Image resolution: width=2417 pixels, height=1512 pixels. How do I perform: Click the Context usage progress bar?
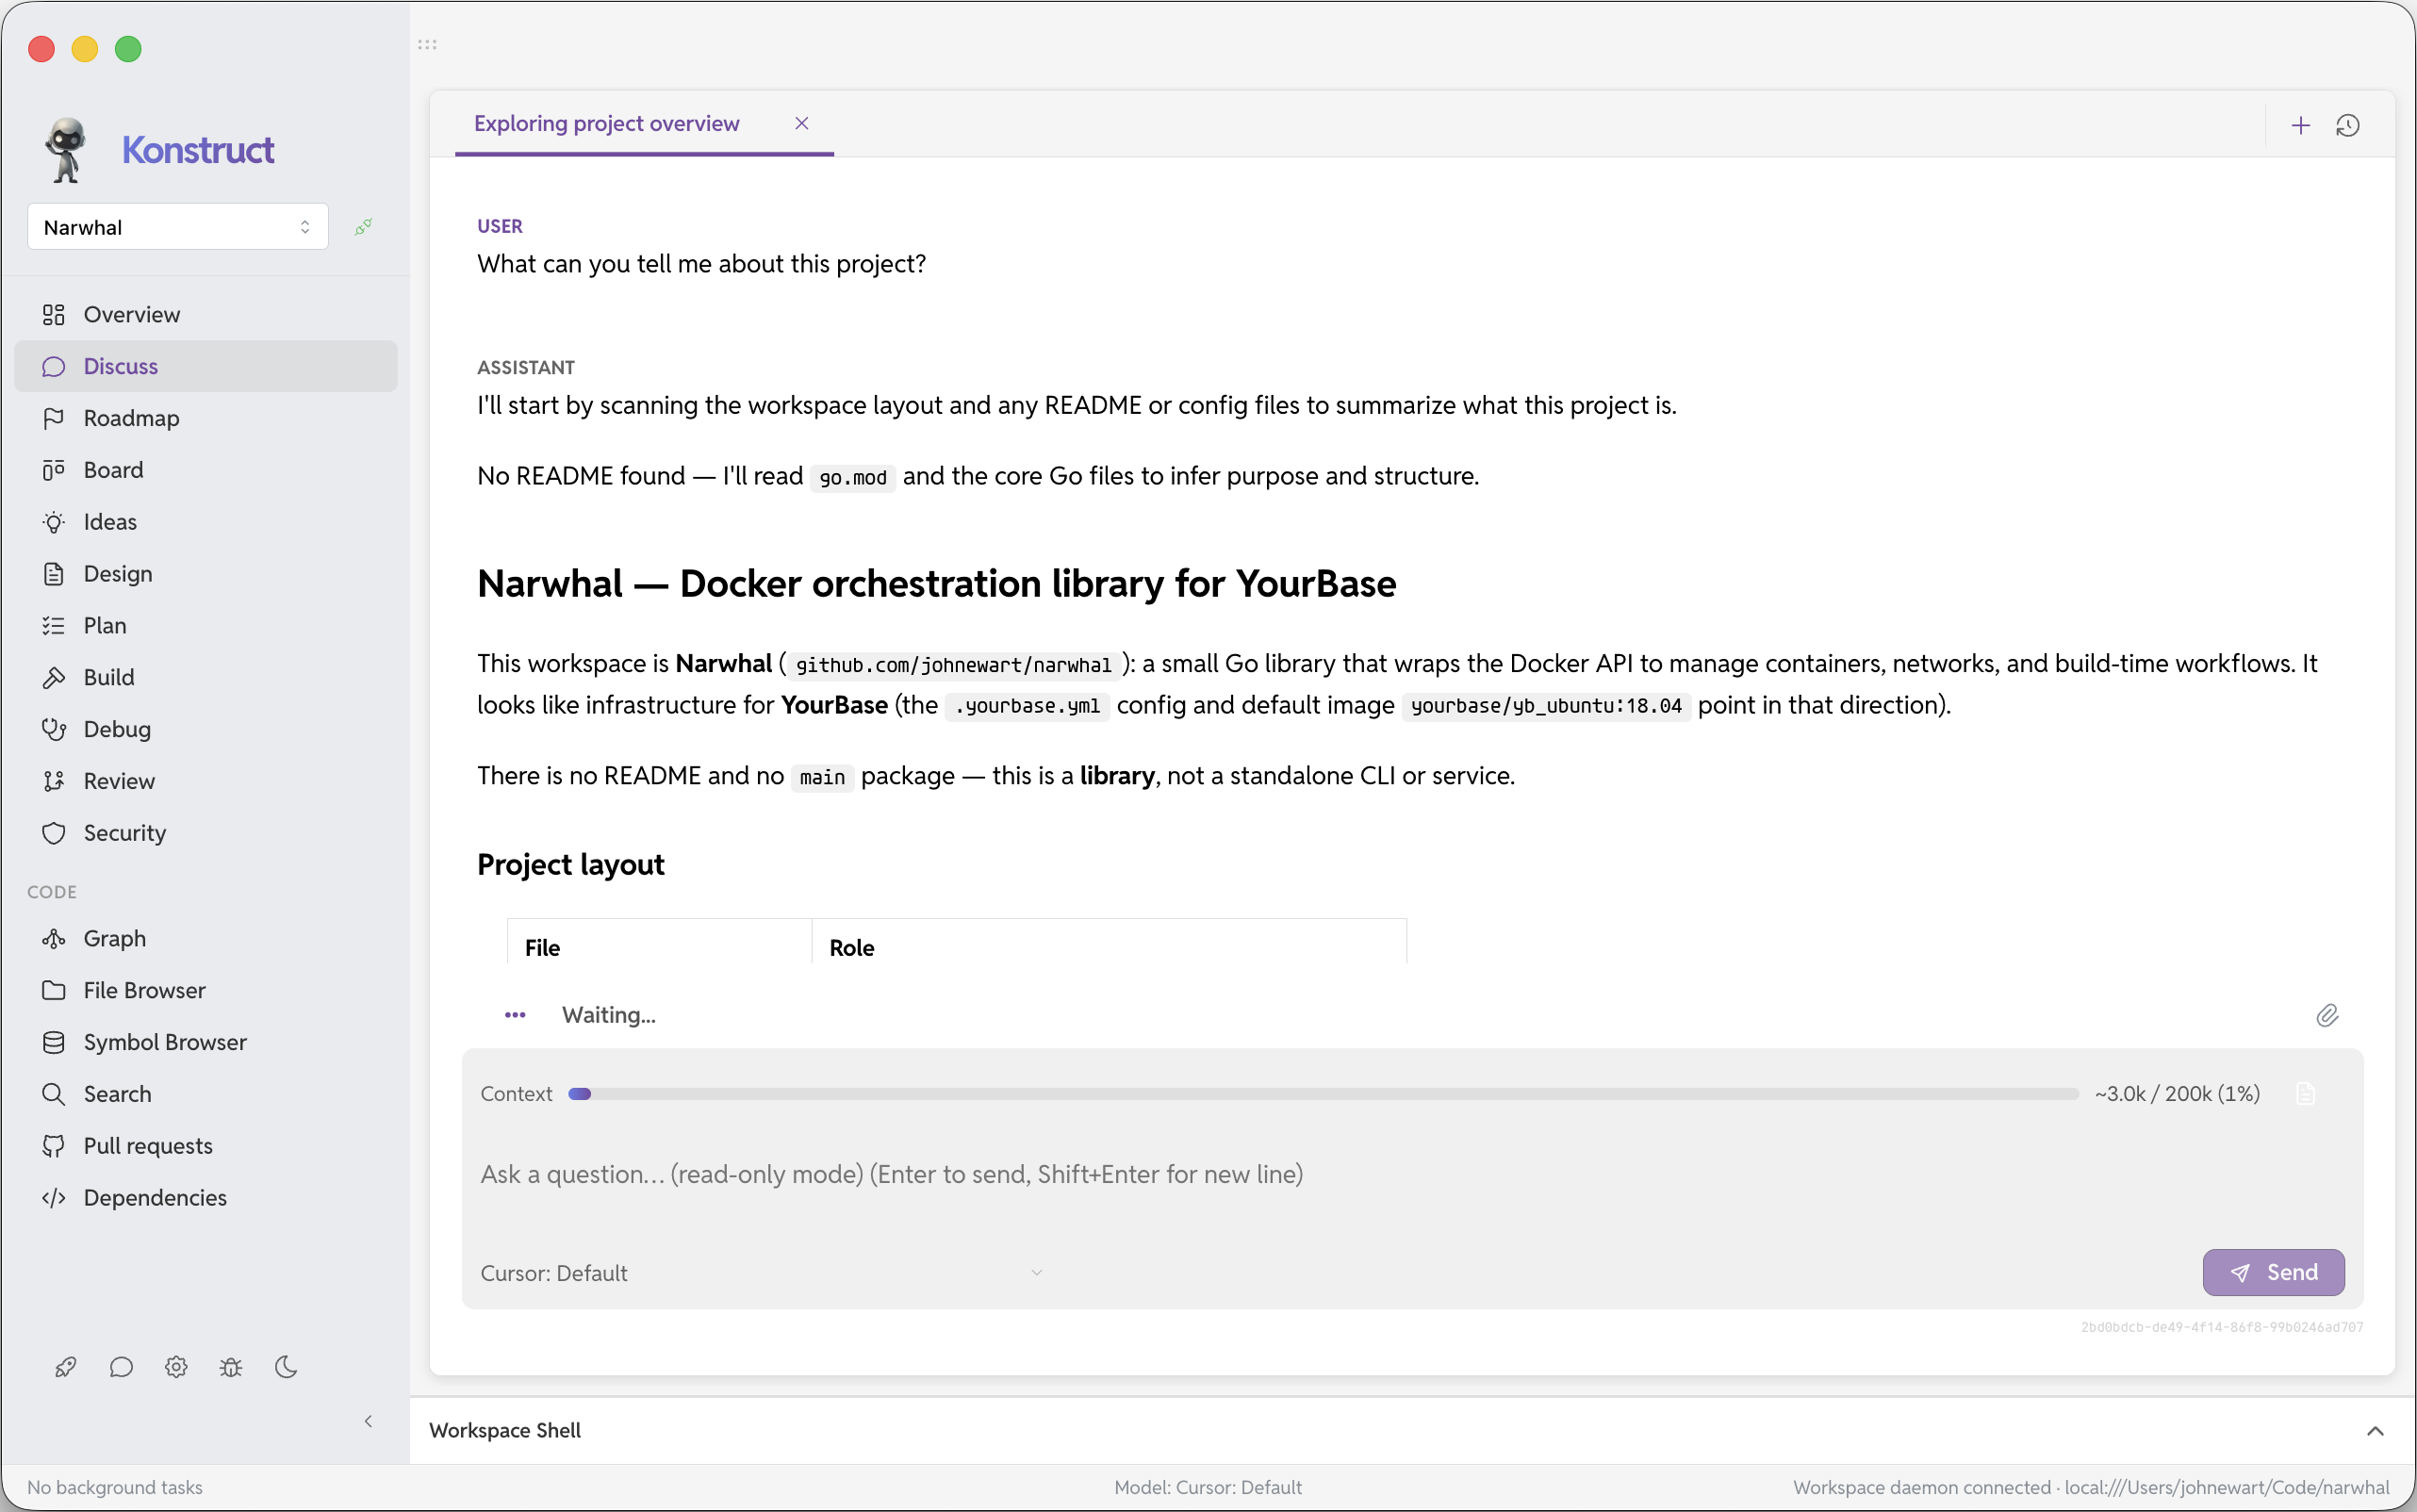1323,1094
